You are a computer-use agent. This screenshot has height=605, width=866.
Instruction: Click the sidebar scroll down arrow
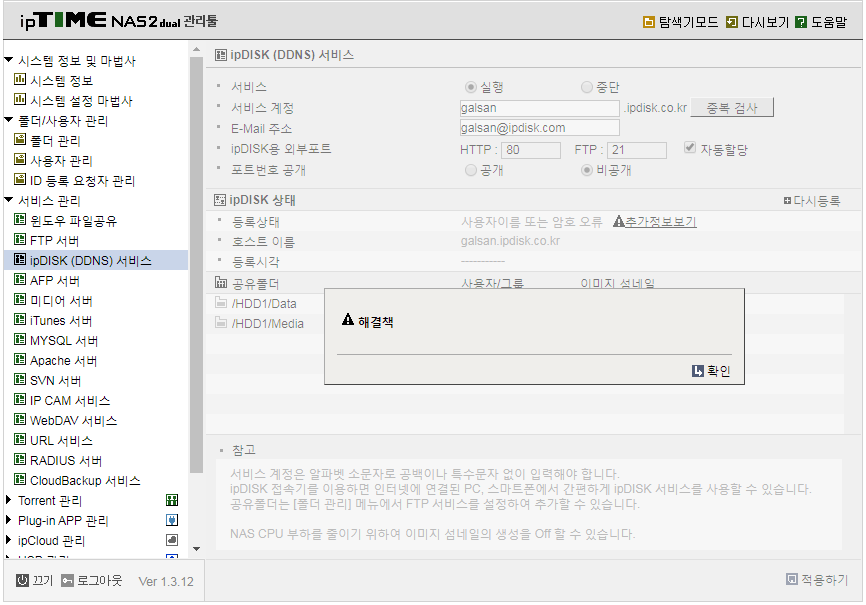click(x=196, y=549)
